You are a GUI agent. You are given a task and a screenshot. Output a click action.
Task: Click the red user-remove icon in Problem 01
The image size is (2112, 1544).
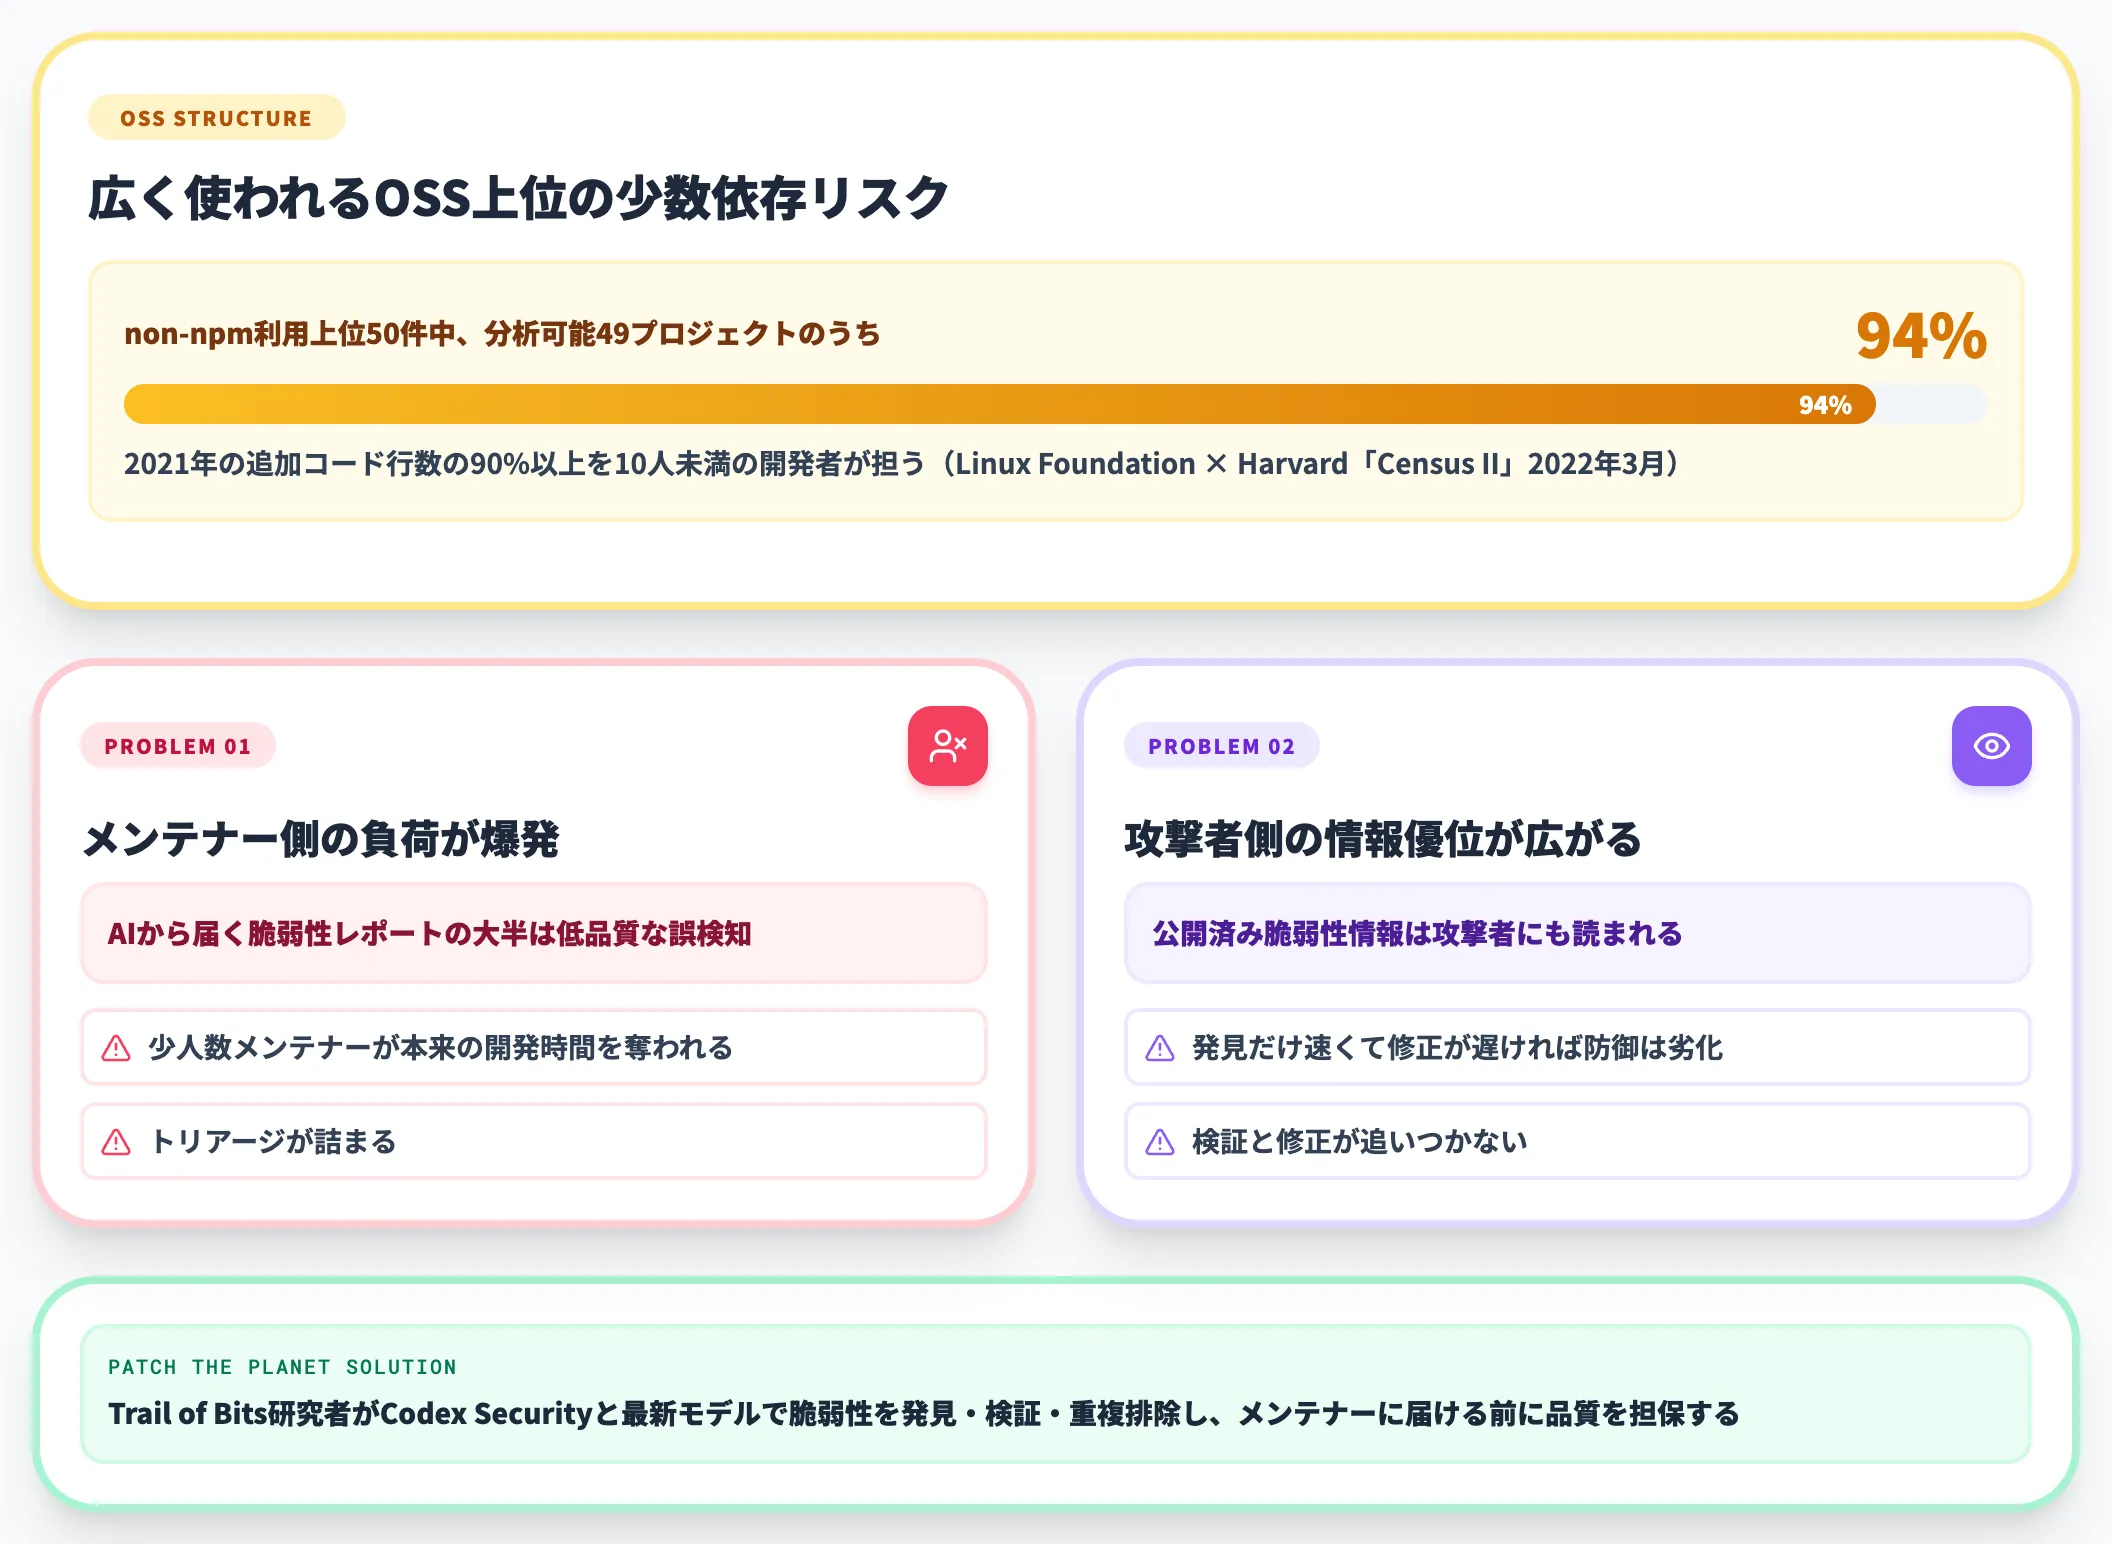947,746
